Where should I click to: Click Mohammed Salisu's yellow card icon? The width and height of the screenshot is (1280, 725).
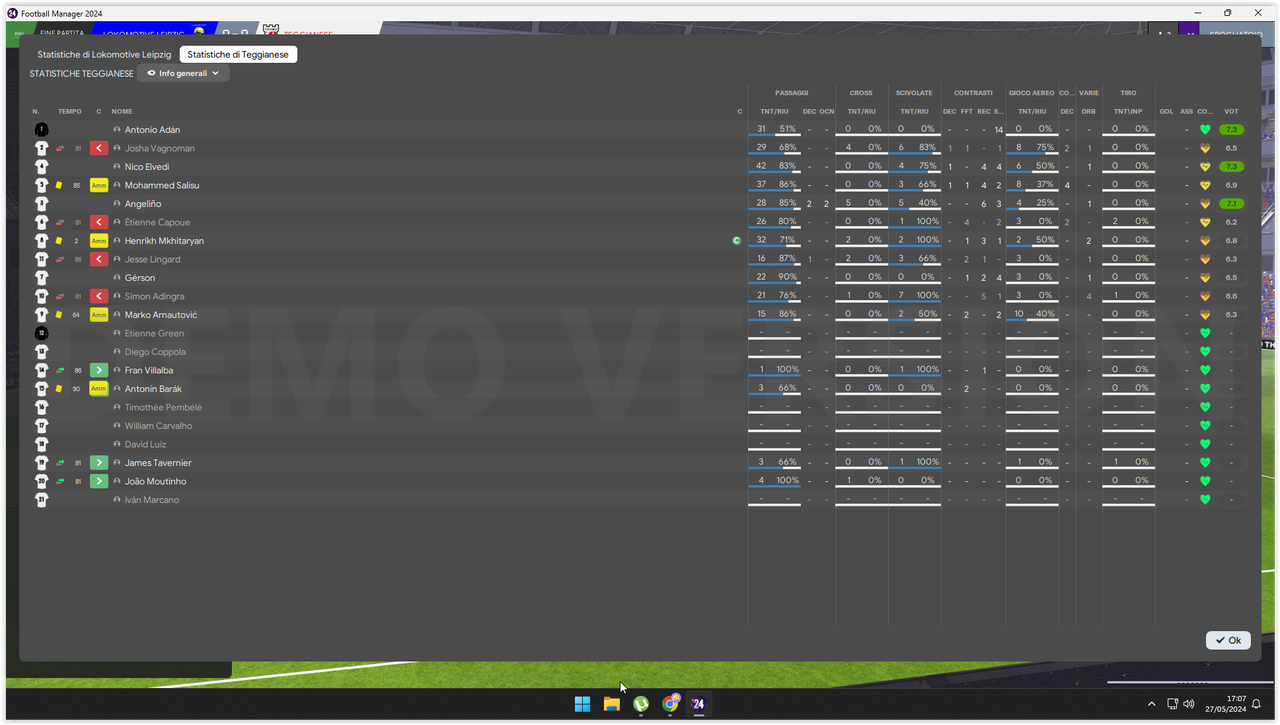pos(60,185)
